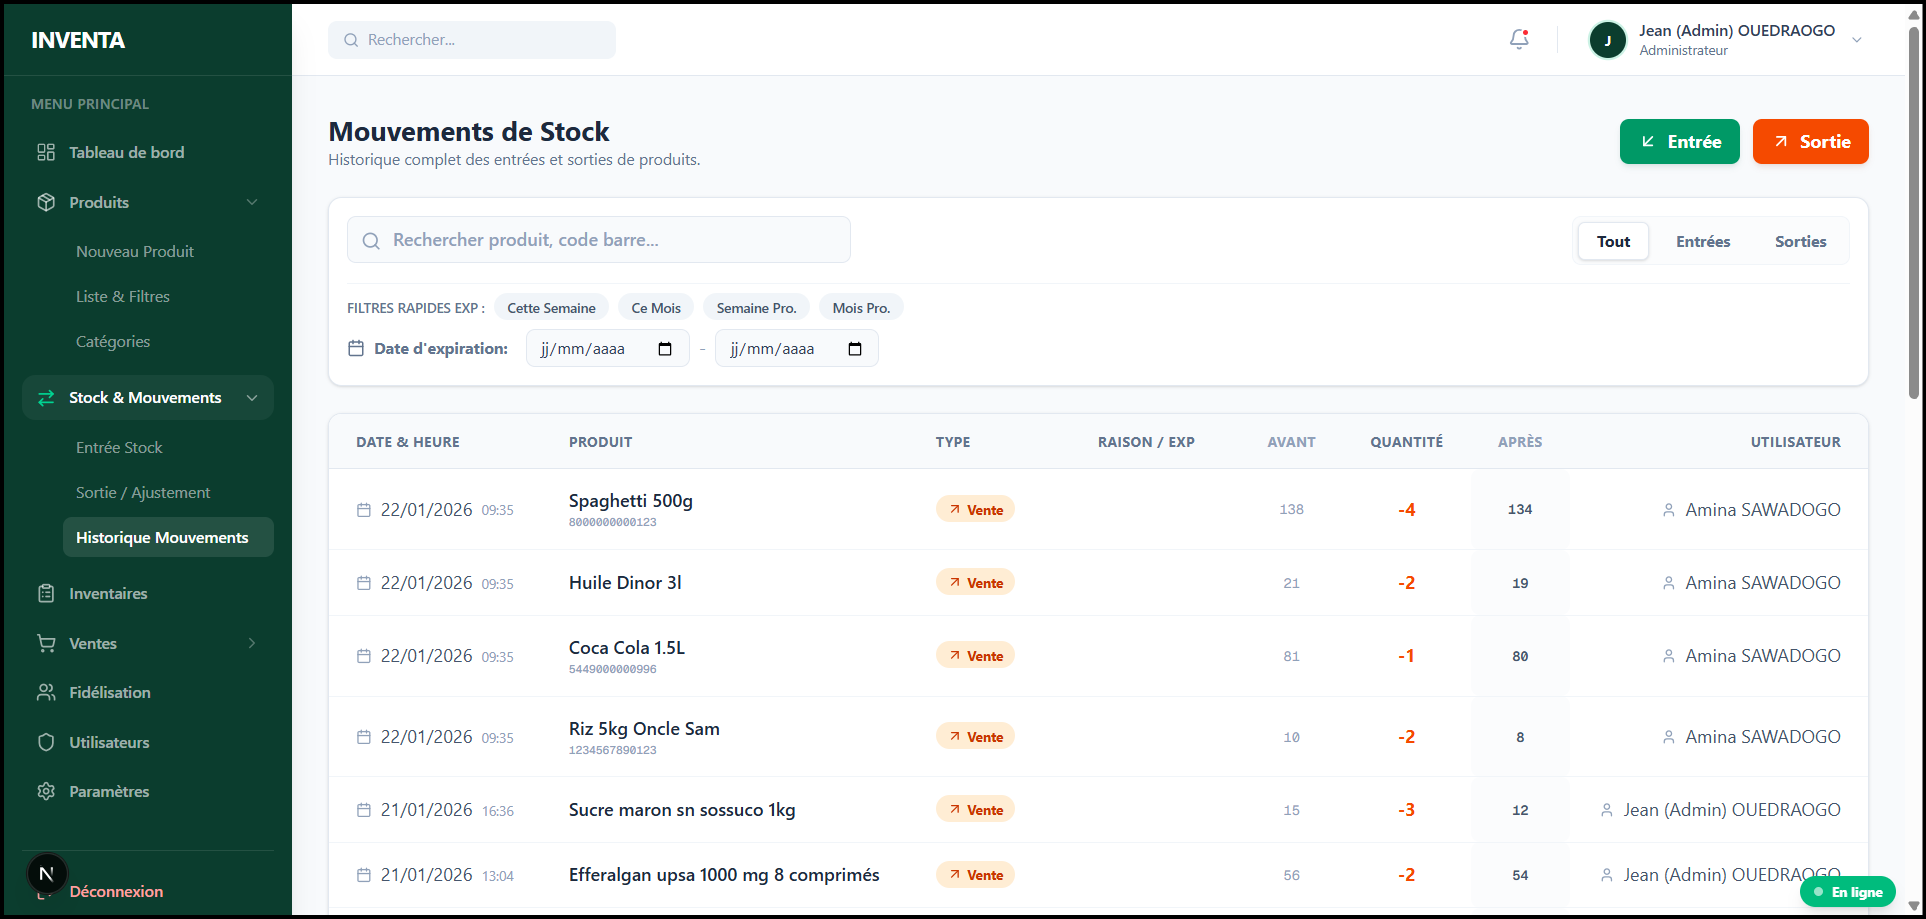Switch to the Entrées tab
This screenshot has width=1926, height=919.
(1703, 241)
